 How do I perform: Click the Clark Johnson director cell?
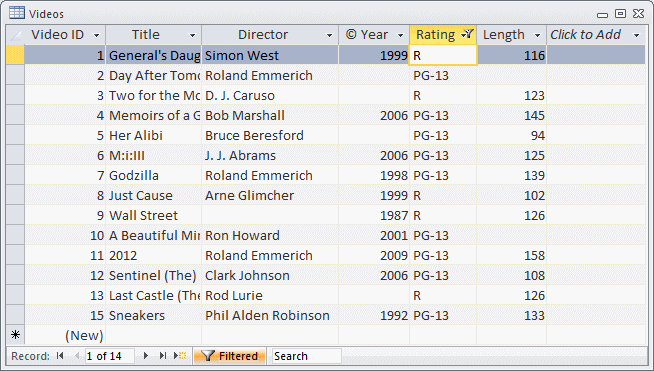point(270,276)
